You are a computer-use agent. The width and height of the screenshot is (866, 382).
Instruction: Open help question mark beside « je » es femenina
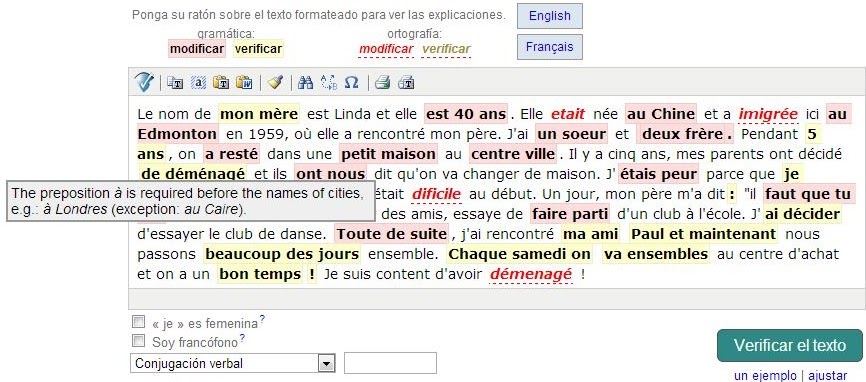point(262,319)
